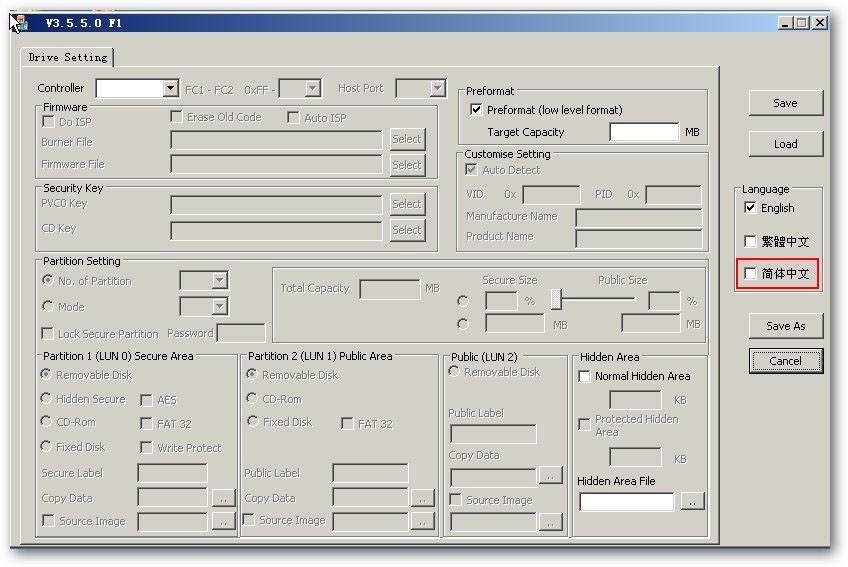The width and height of the screenshot is (848, 567).
Task: Select the percent size radio button
Action: coord(462,300)
